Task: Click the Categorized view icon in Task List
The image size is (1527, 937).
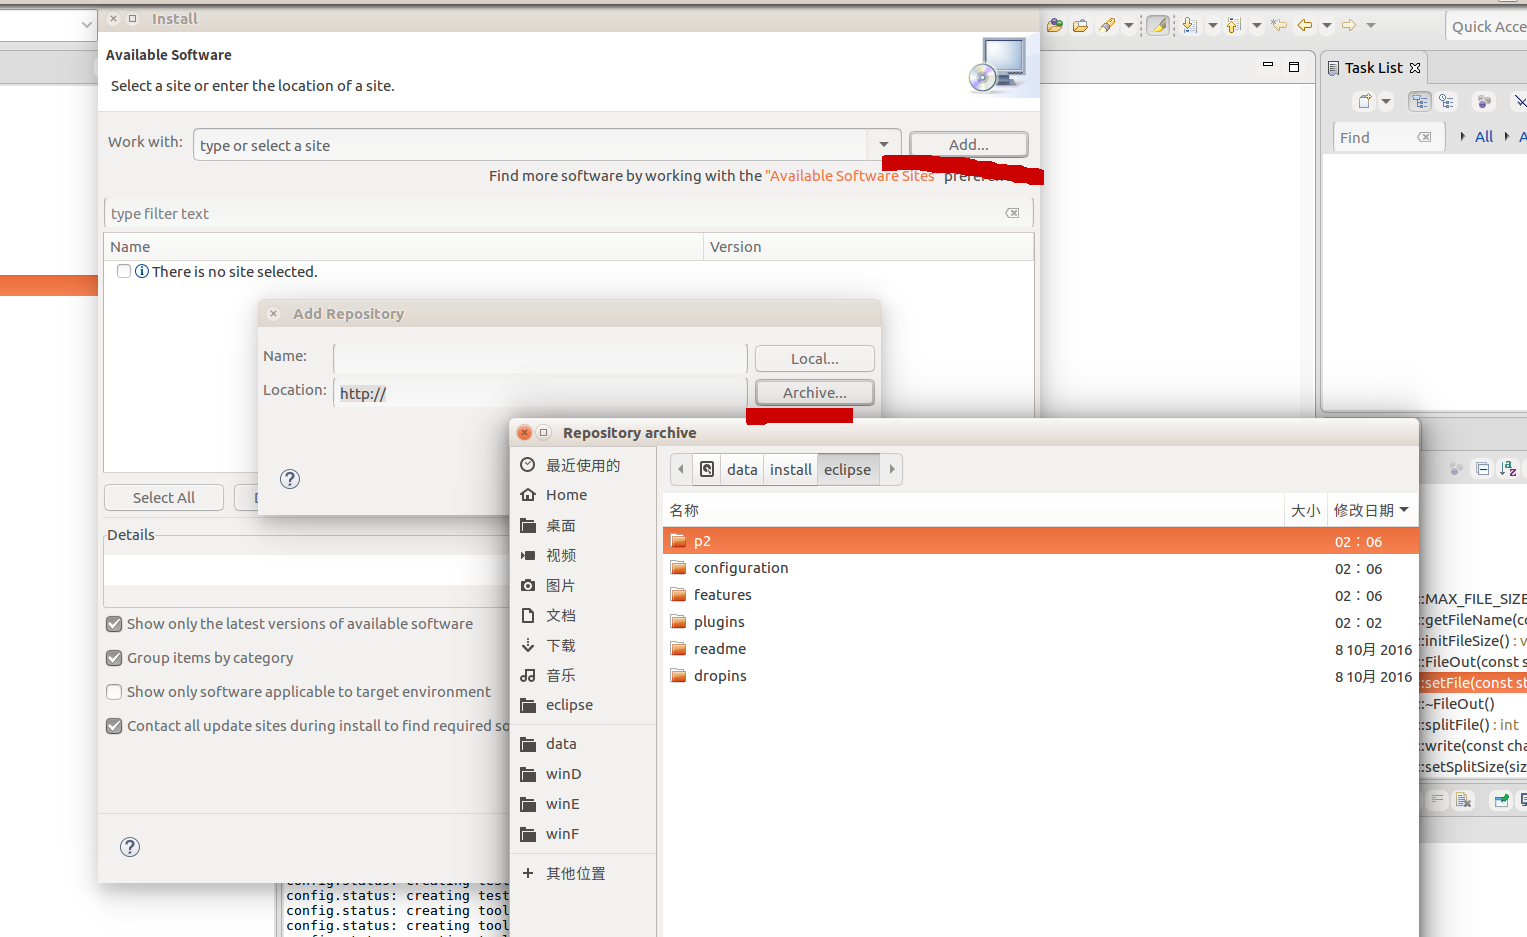Action: pyautogui.click(x=1419, y=101)
